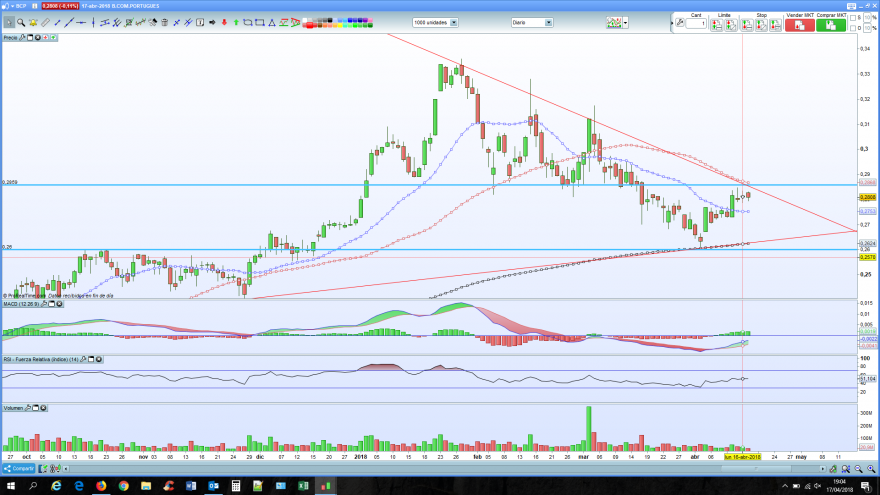Click the Comprar MKT buy button

831,25
